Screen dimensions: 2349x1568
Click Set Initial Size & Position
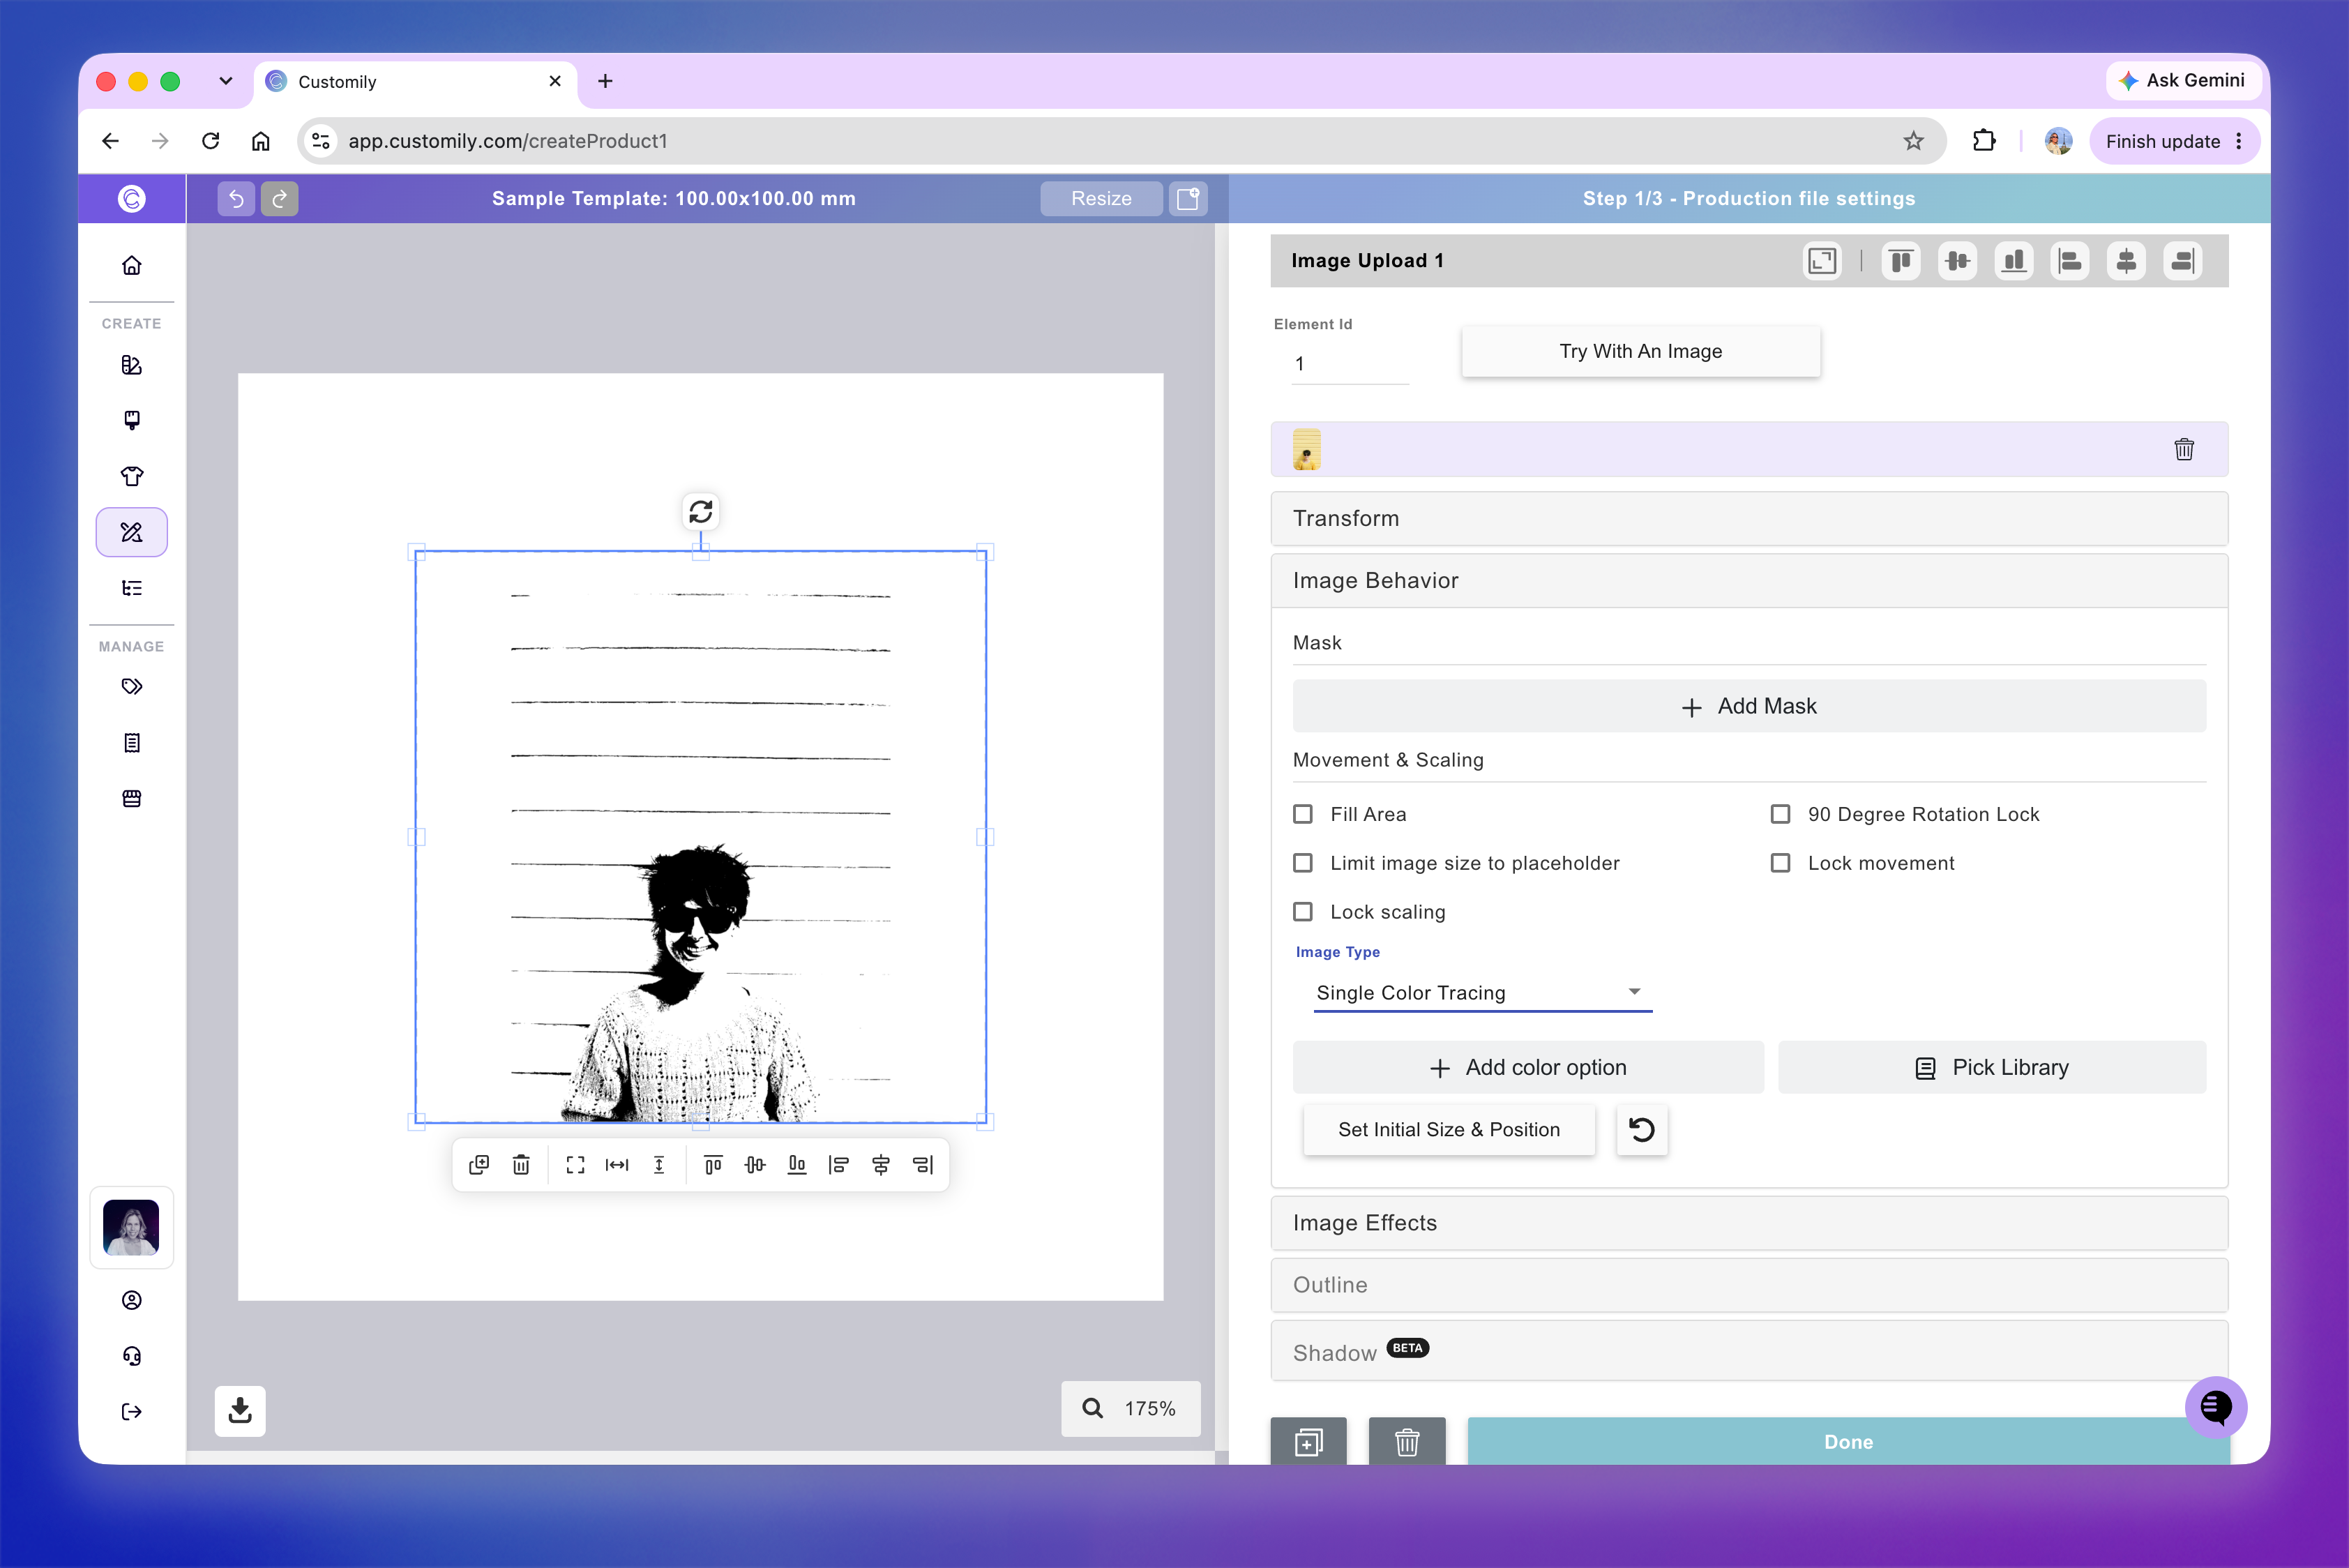click(x=1449, y=1129)
